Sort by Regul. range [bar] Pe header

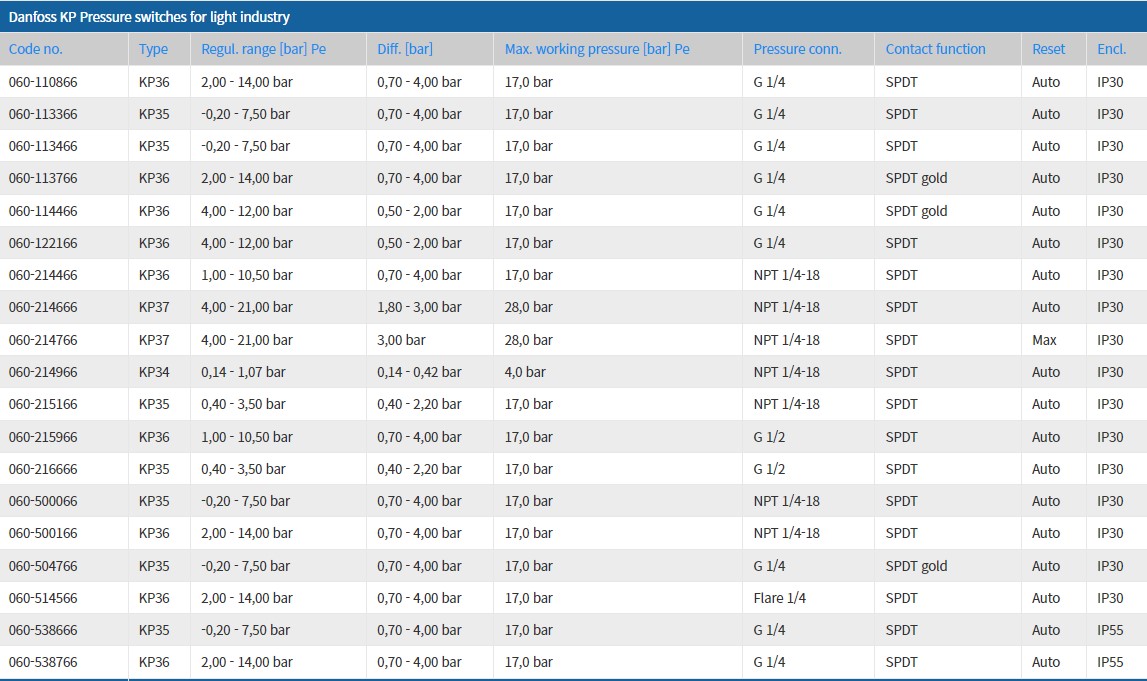click(x=264, y=49)
